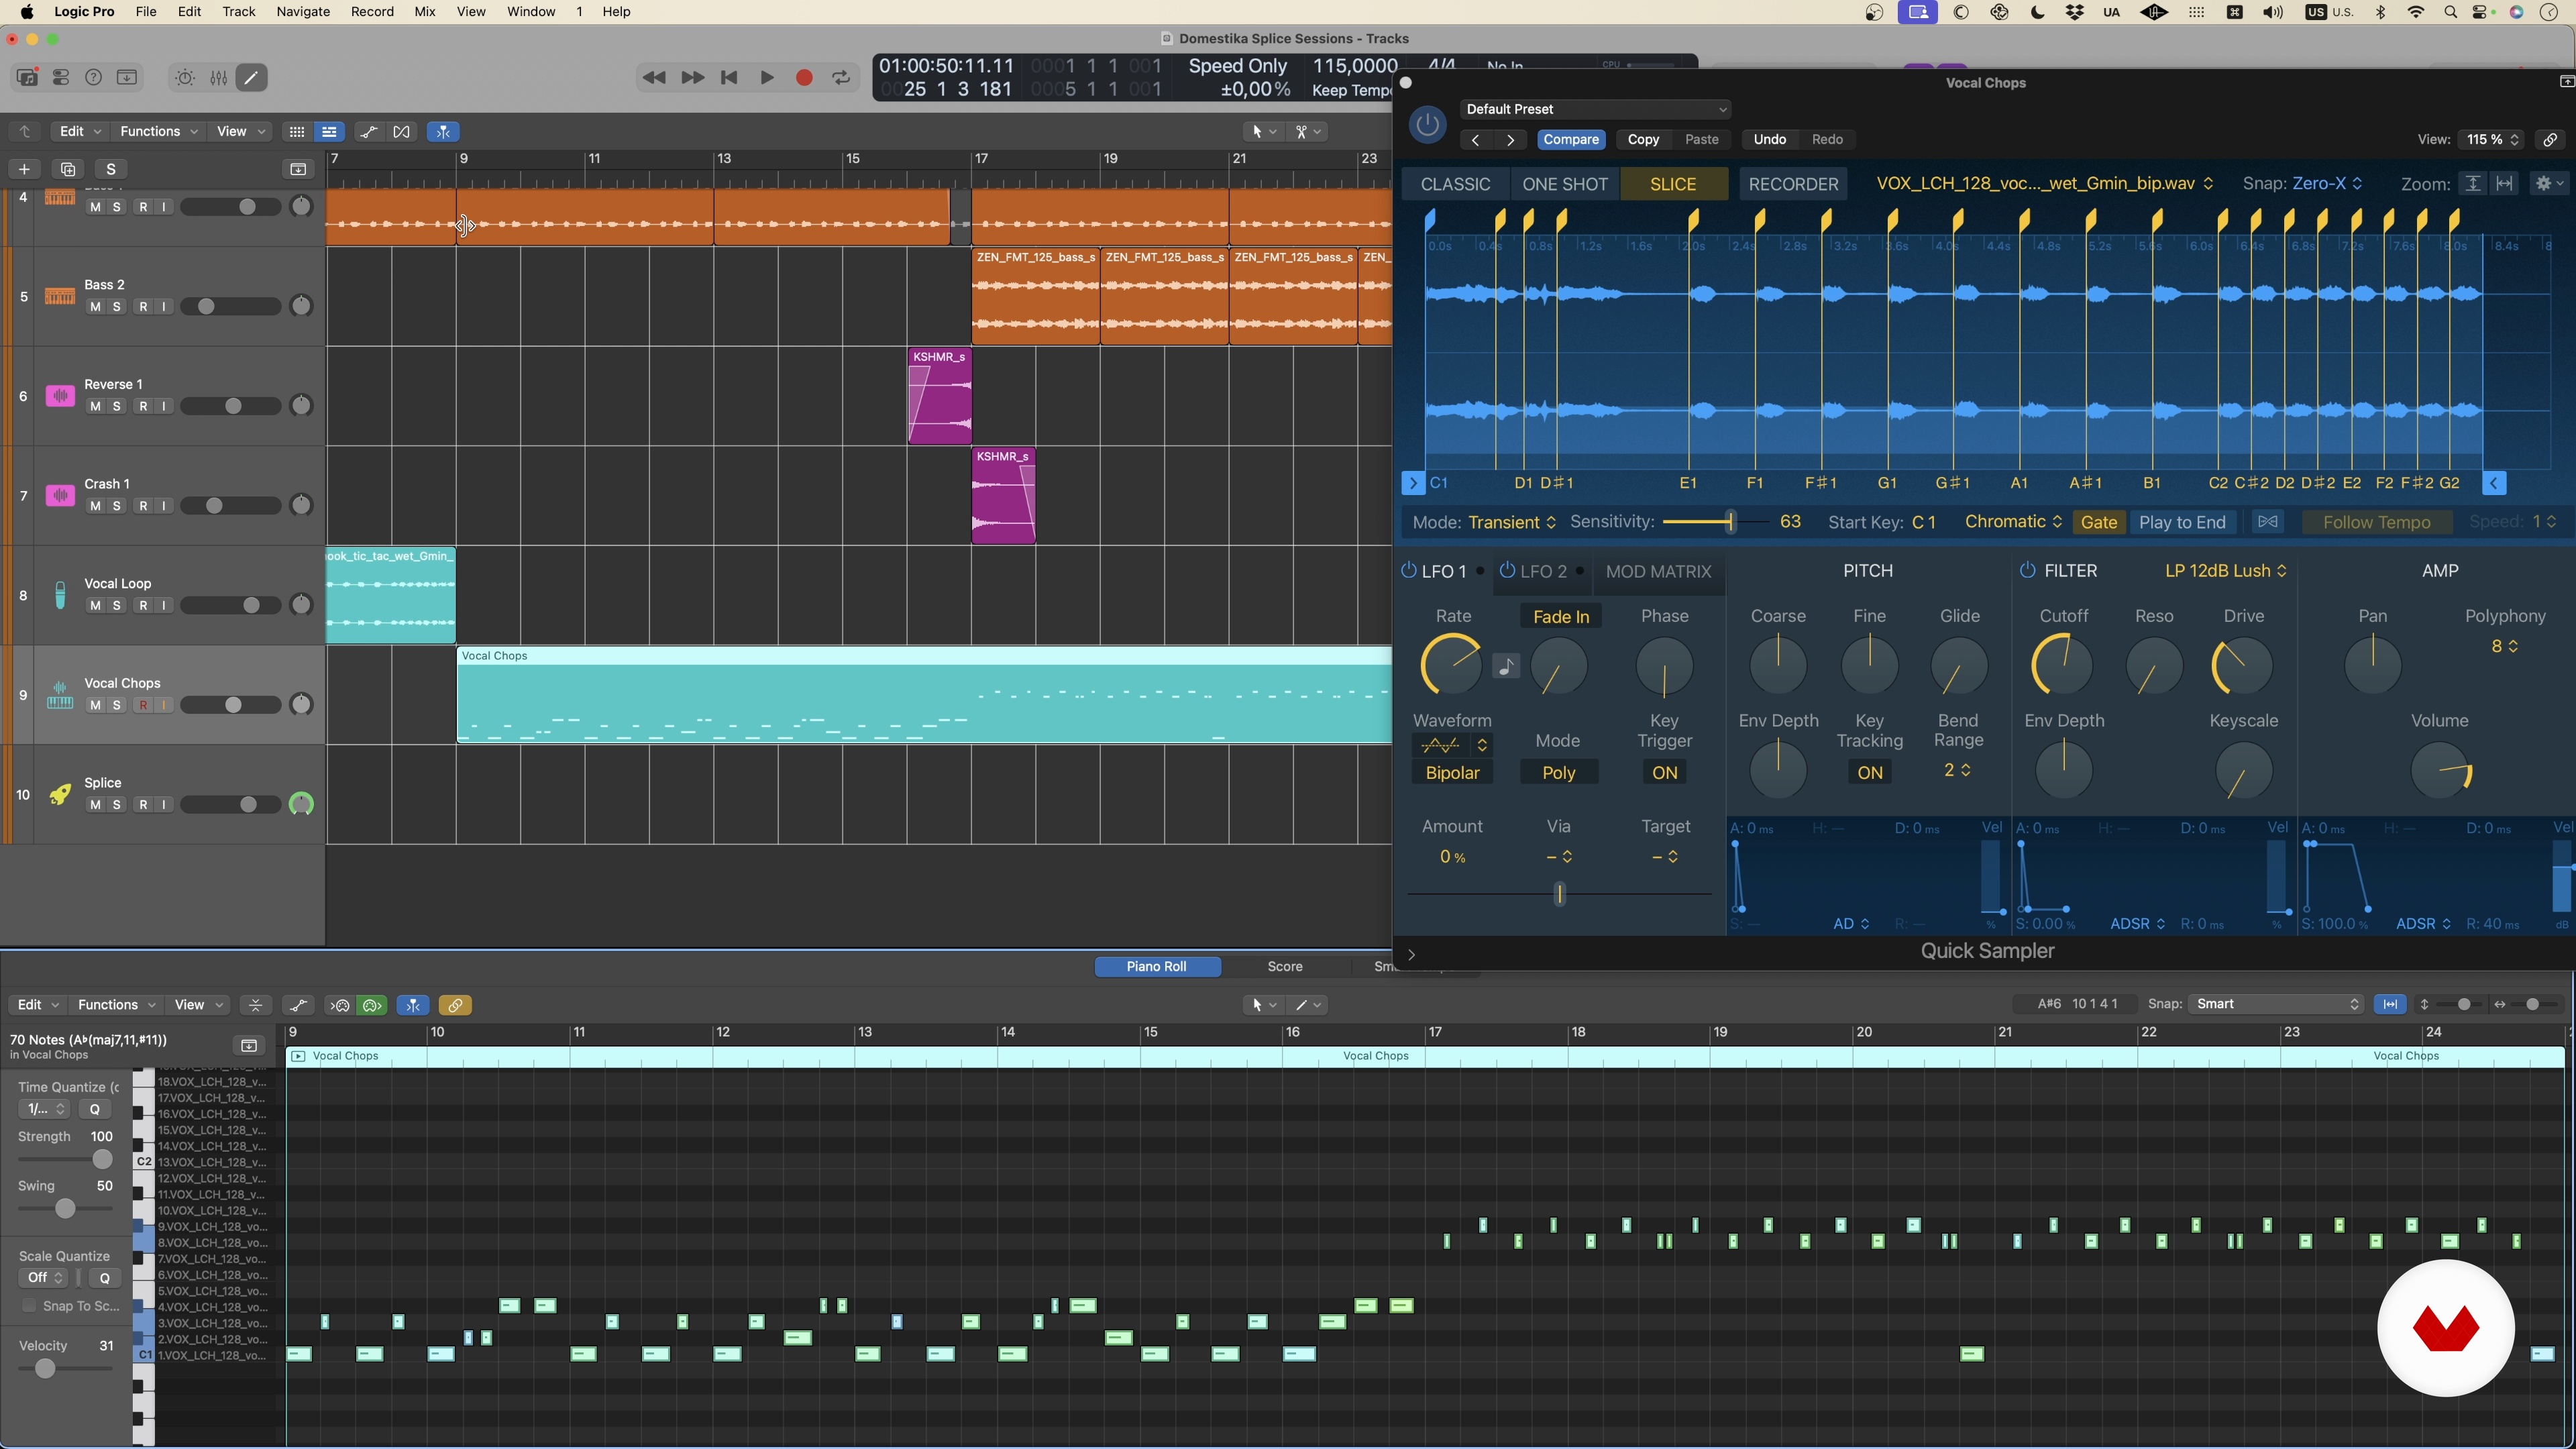Toggle the Inspector button in the control bar

tap(61, 78)
